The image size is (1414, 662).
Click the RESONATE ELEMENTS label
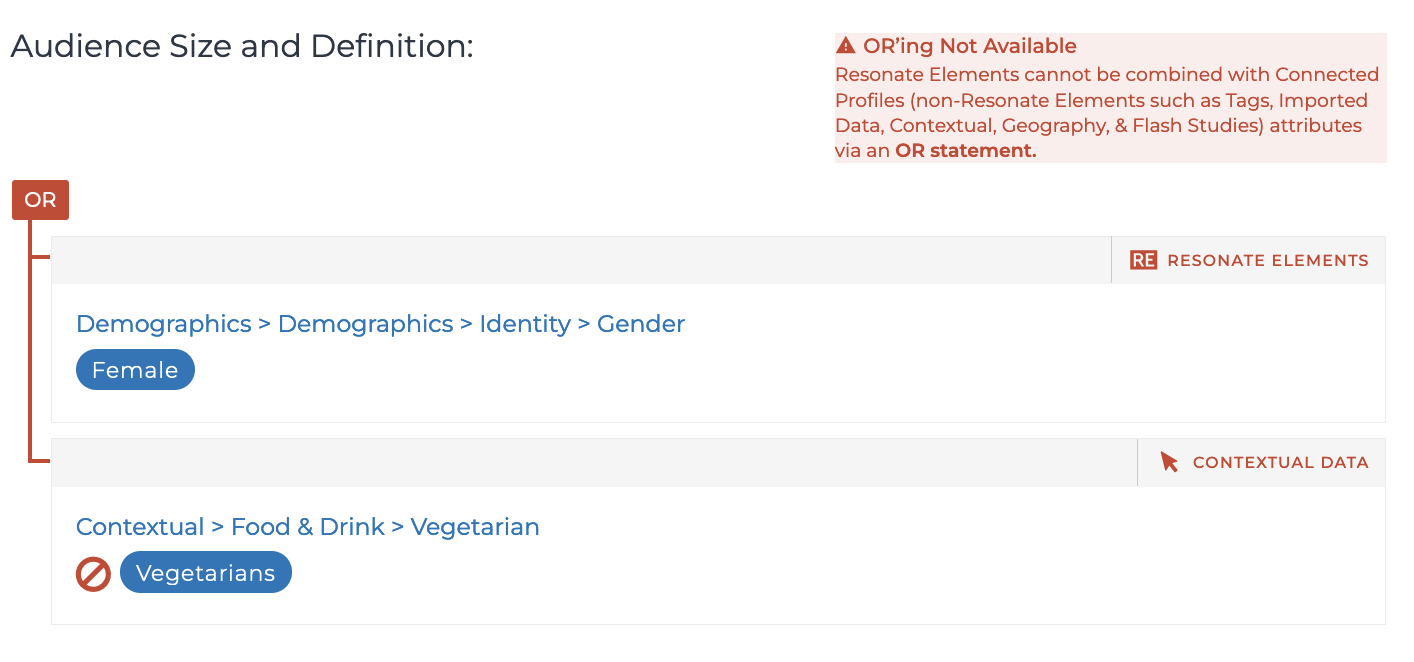(x=1268, y=261)
